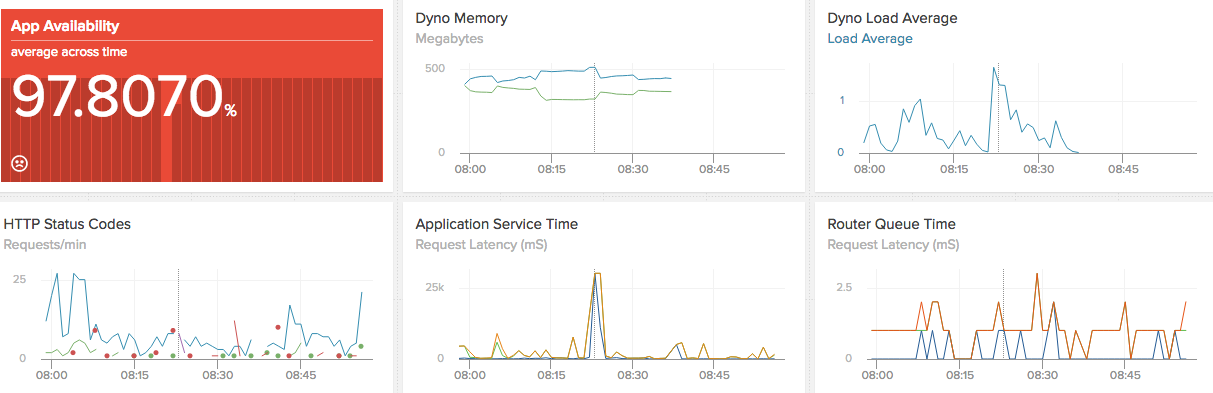This screenshot has height=393, width=1213.
Task: Click the 2.5 axis label in Router Queue Time
Action: (843, 288)
